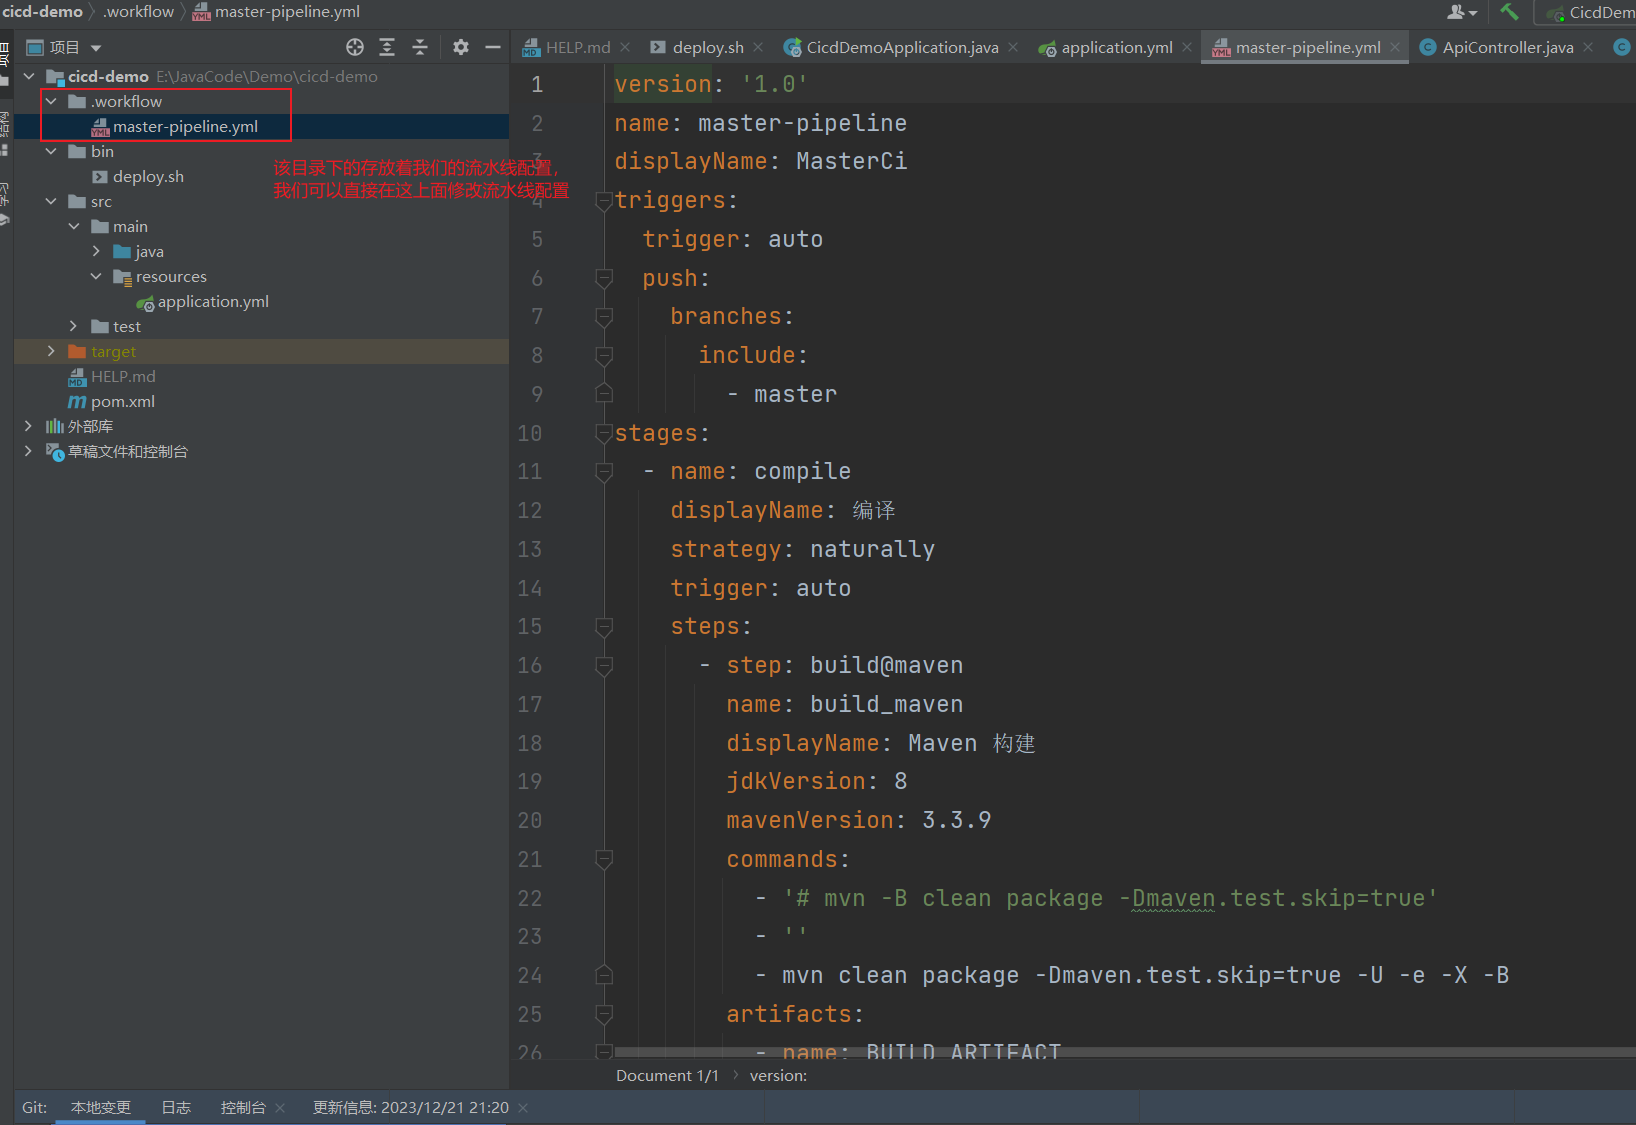The width and height of the screenshot is (1636, 1125).
Task: Fold the steps block at line 15
Action: pos(604,627)
